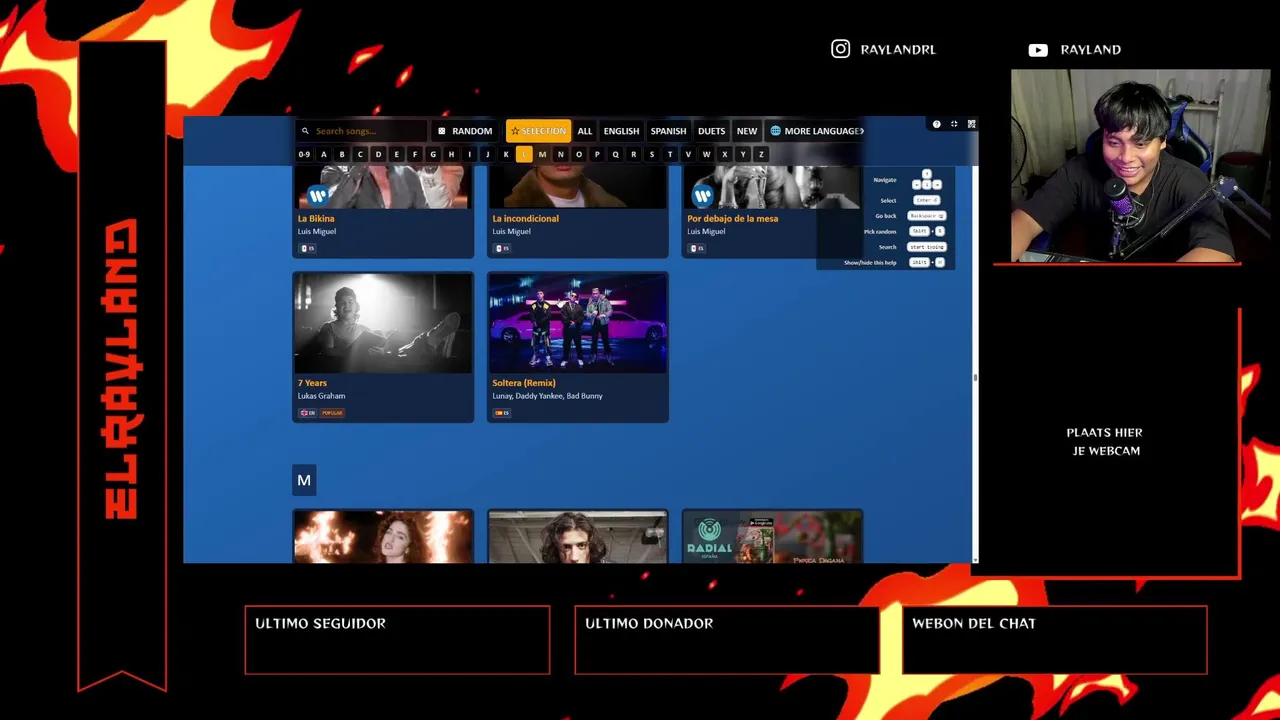This screenshot has height=720, width=1280.
Task: Jump to songs under 0-9
Action: (x=304, y=155)
